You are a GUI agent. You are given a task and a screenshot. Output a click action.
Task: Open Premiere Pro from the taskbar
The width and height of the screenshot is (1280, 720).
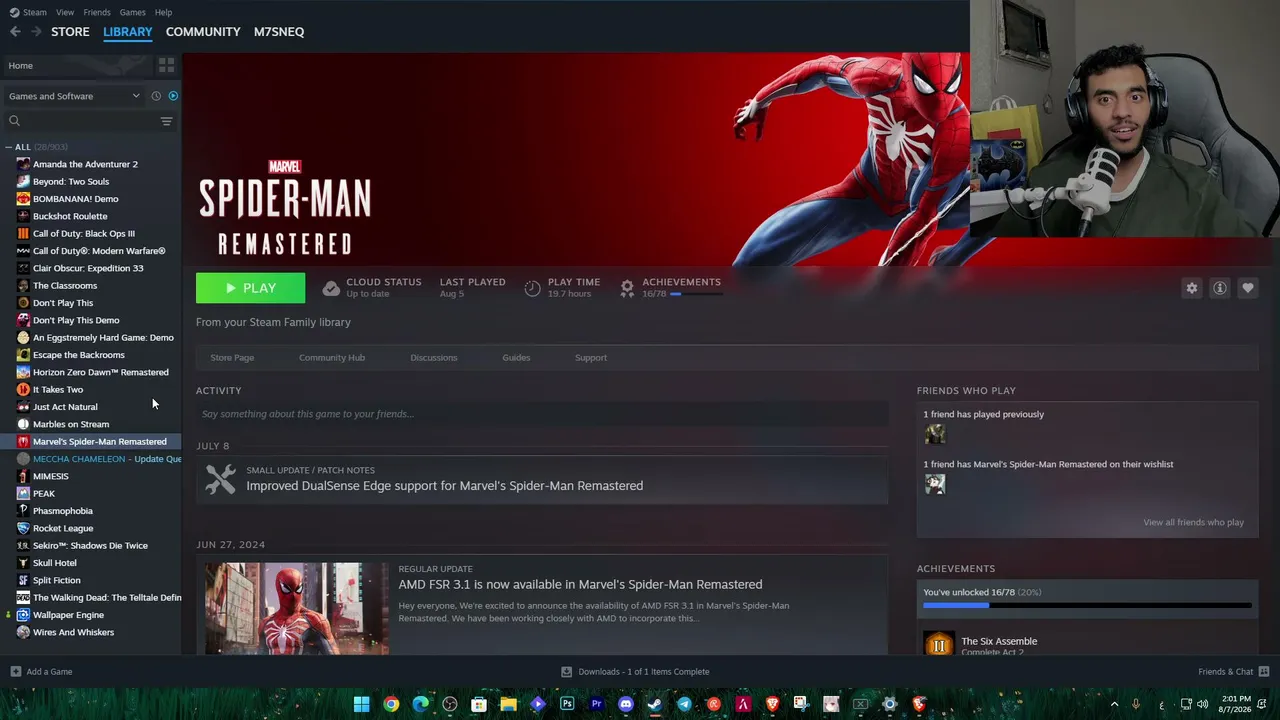coord(597,704)
